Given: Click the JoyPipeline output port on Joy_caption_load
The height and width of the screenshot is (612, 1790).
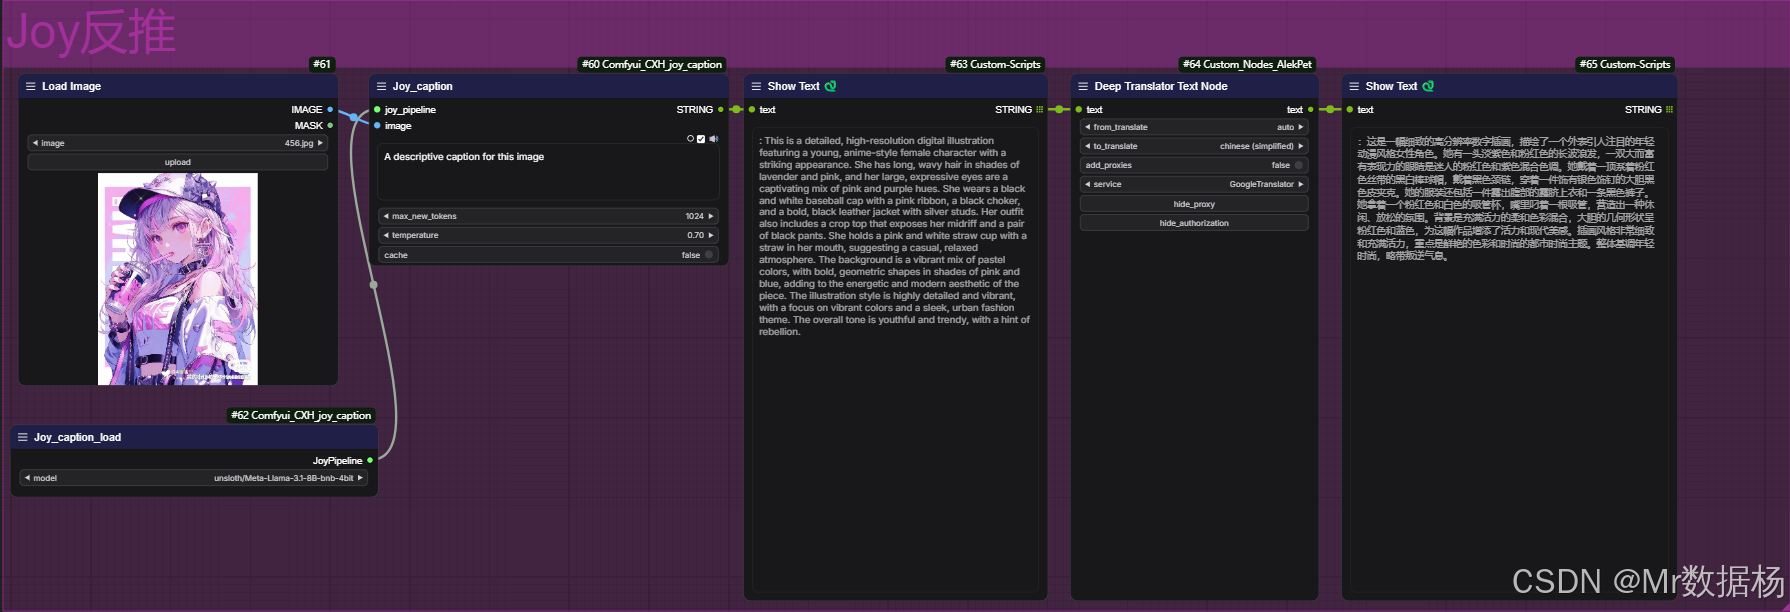Looking at the screenshot, I should pos(370,460).
